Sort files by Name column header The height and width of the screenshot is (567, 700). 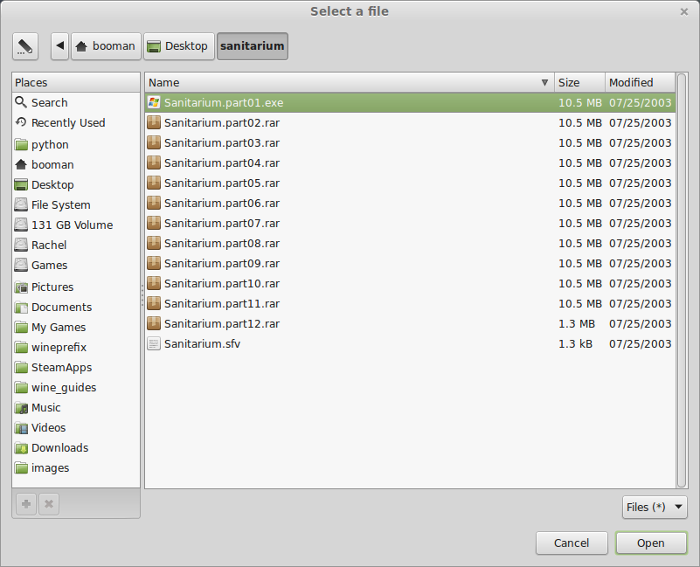pyautogui.click(x=350, y=83)
